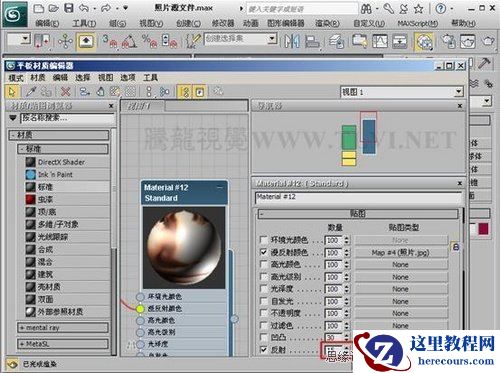Image resolution: width=500 pixels, height=373 pixels.
Task: Click the star favorites icon in title bar
Action: pyautogui.click(x=419, y=9)
